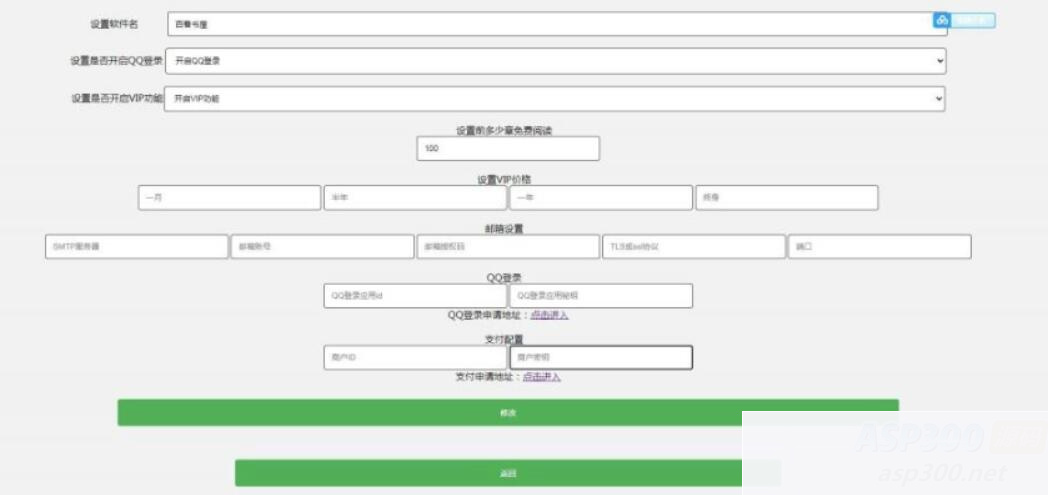Click the 半年 VIP price input
This screenshot has width=1048, height=495.
[415, 198]
